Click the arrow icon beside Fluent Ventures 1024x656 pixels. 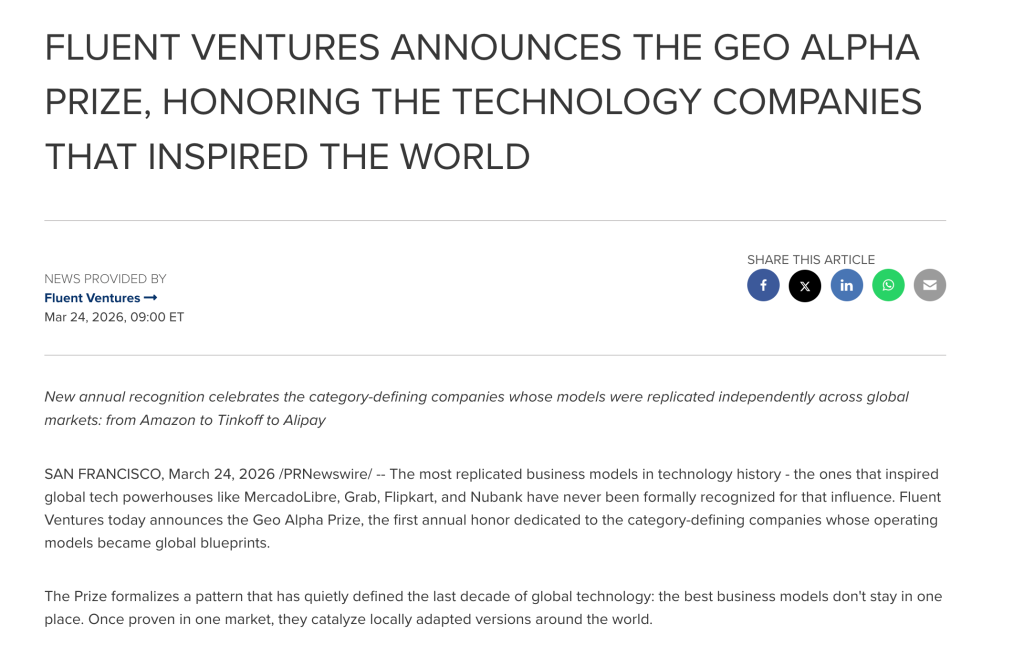(x=151, y=298)
